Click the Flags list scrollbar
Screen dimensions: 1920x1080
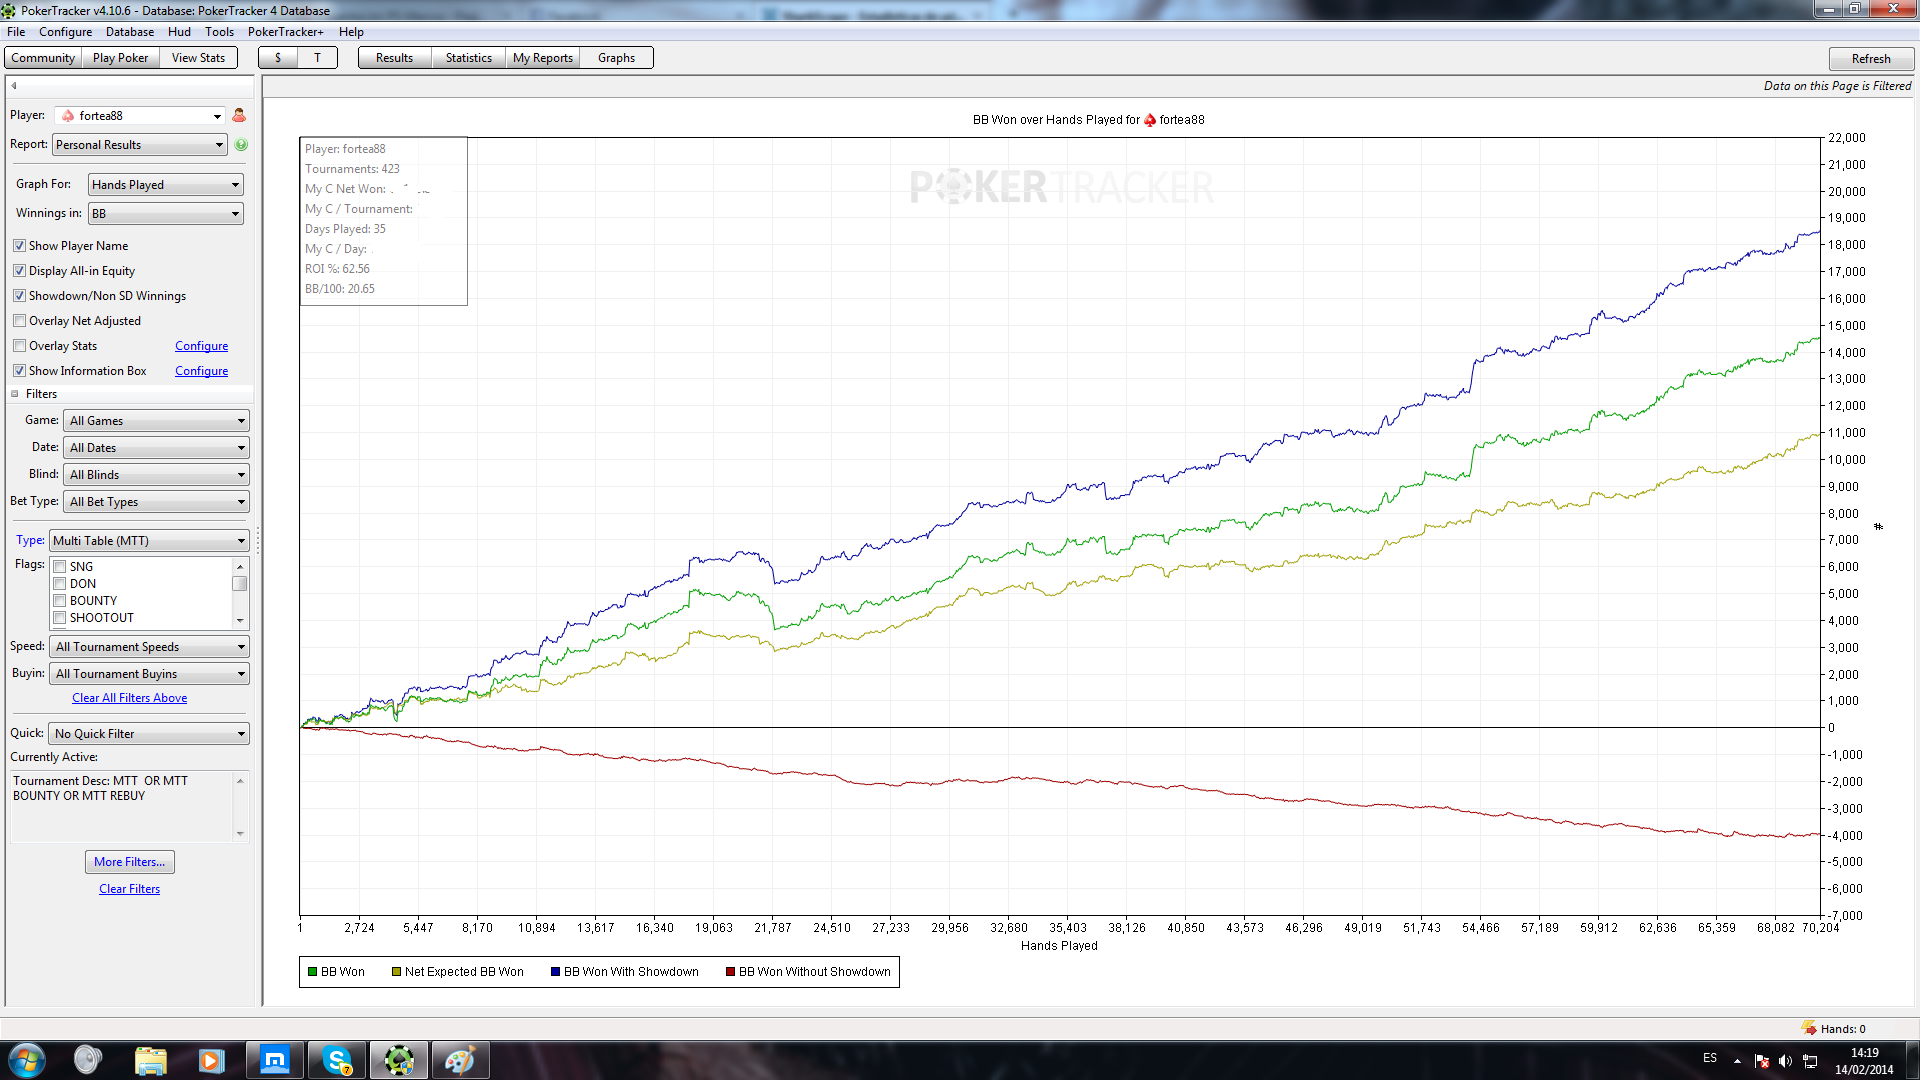pos(240,593)
